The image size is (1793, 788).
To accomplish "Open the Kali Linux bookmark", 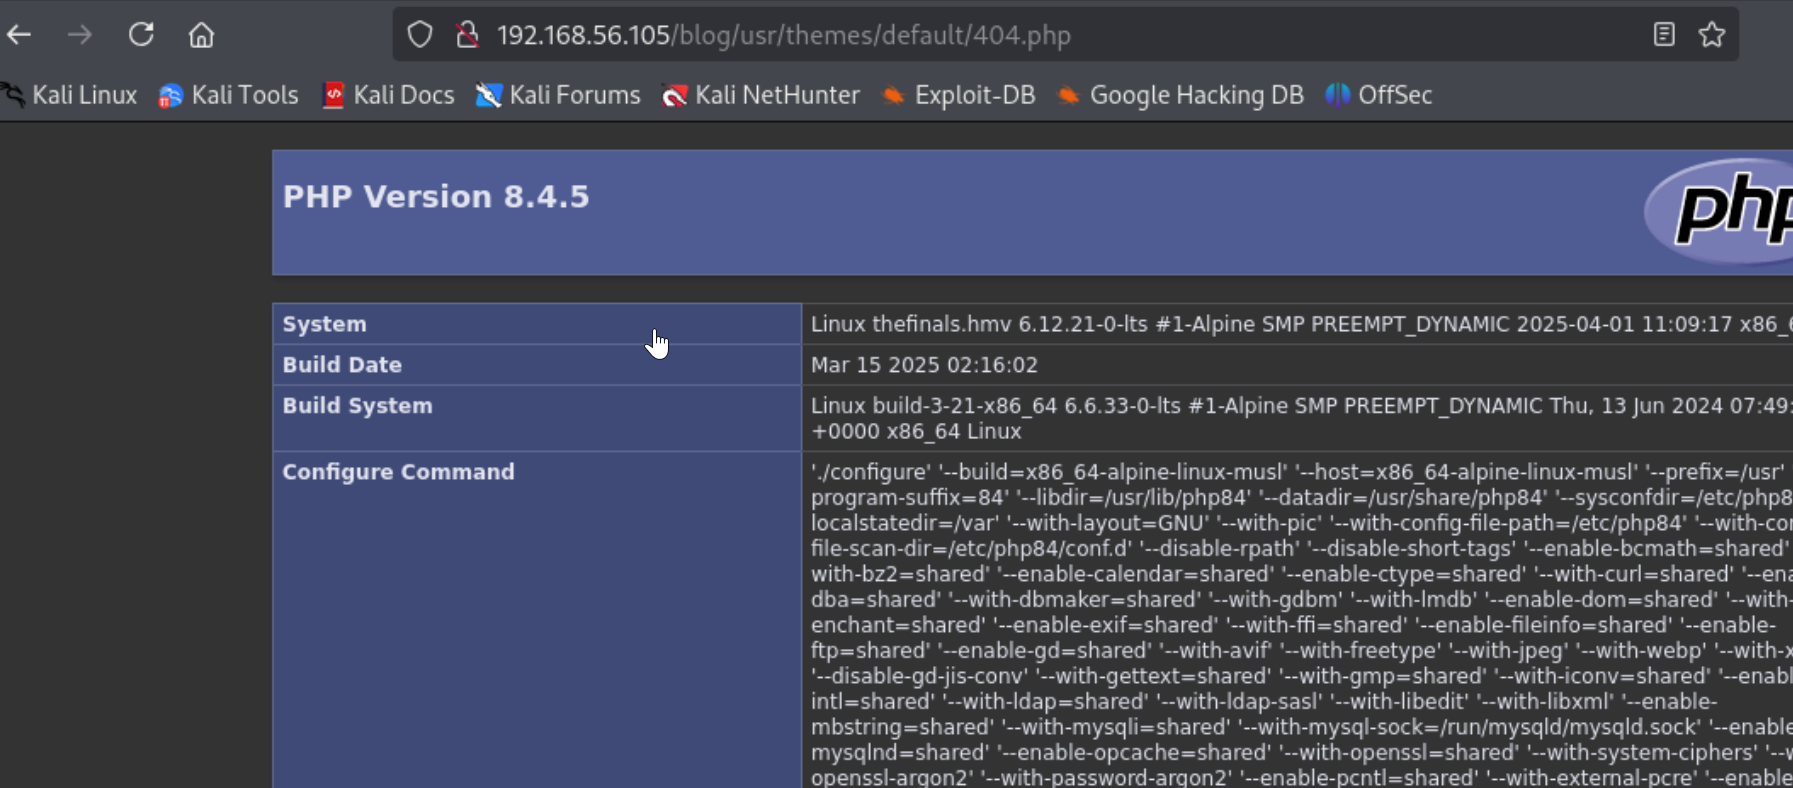I will coord(71,95).
